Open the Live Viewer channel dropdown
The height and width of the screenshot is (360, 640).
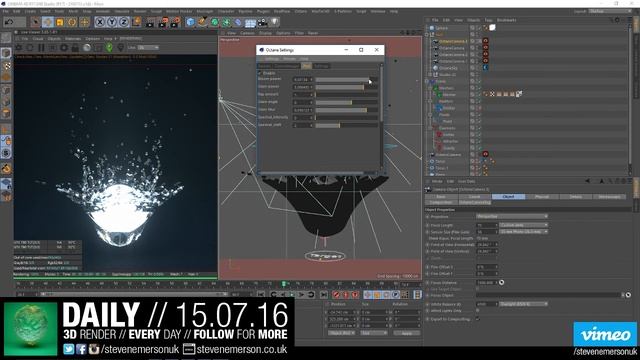(148, 48)
